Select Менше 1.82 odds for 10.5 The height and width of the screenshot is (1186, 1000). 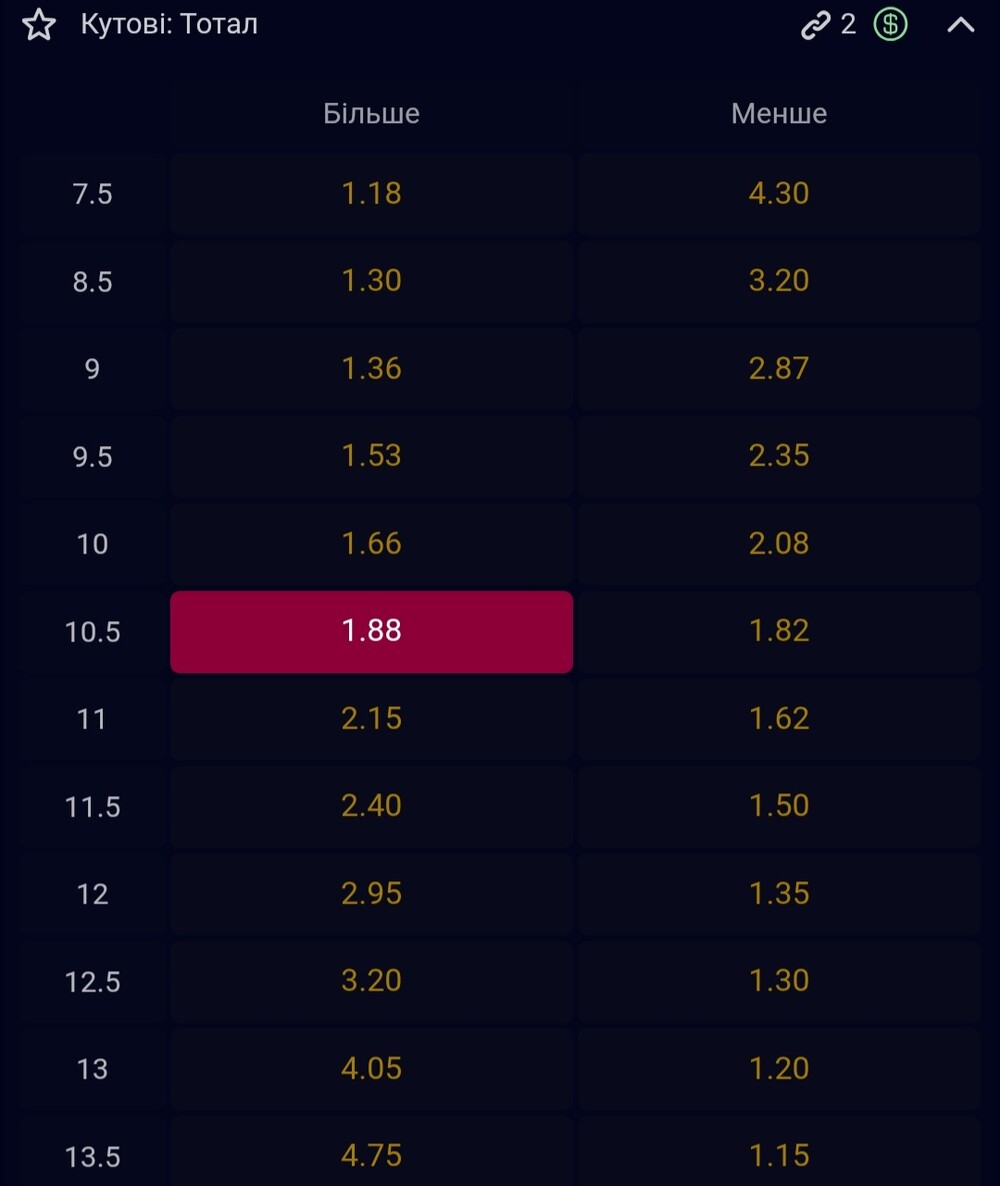[x=778, y=631]
